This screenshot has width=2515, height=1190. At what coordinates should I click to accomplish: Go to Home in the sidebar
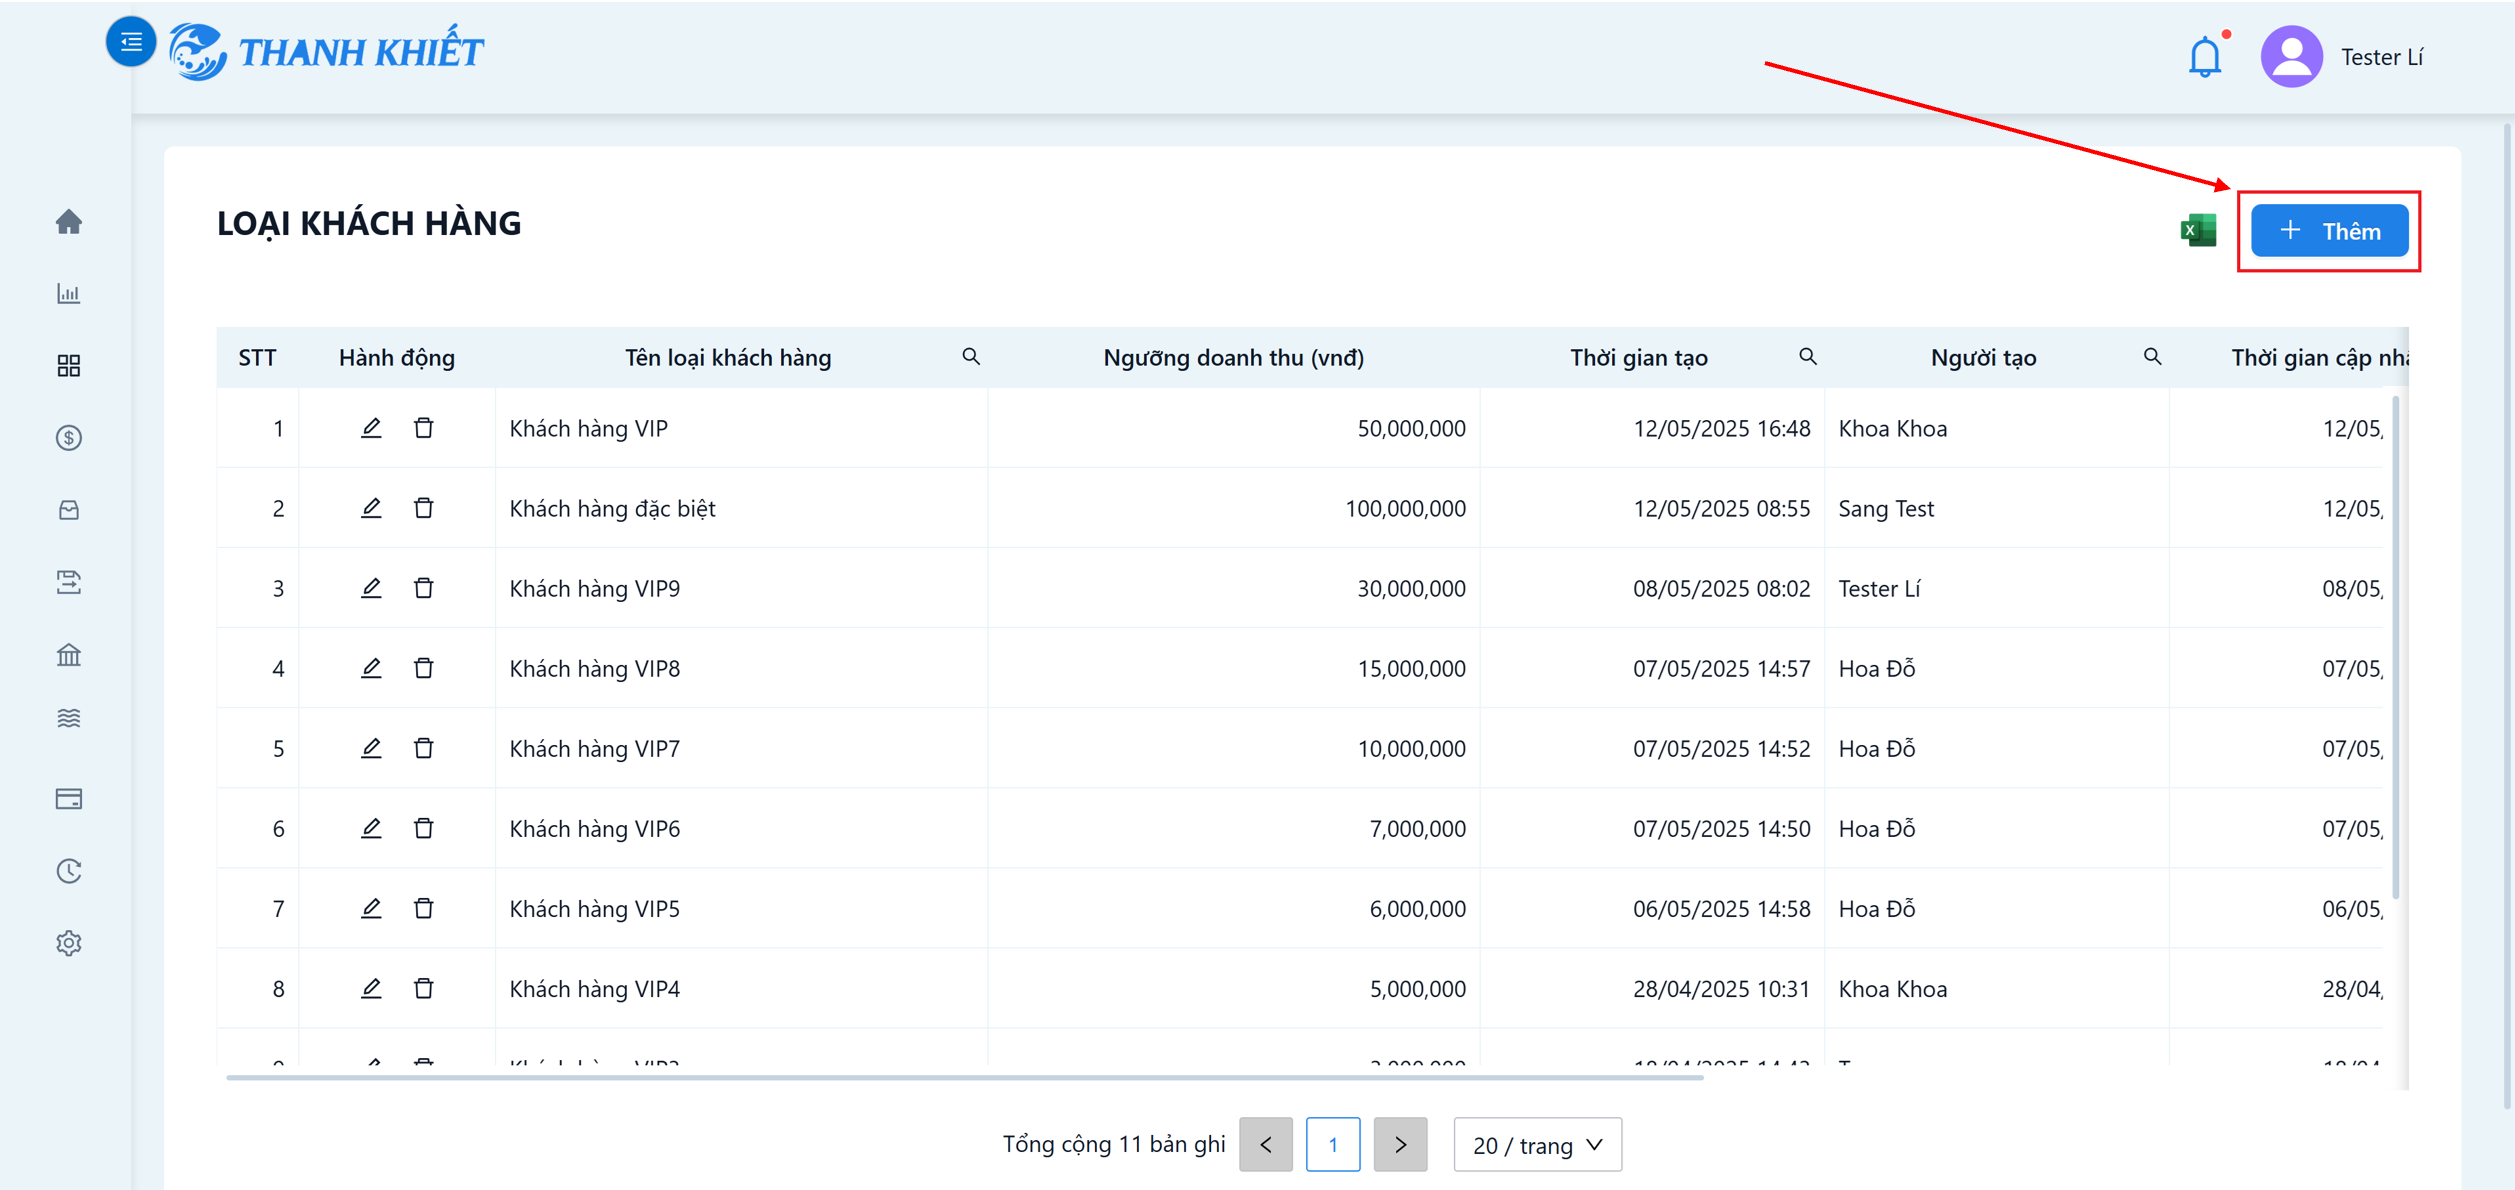[69, 221]
